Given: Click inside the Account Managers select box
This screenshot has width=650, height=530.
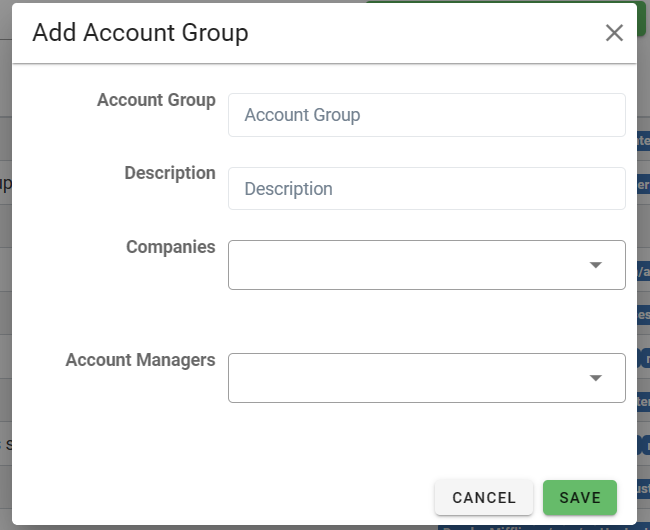Looking at the screenshot, I should tap(400, 378).
